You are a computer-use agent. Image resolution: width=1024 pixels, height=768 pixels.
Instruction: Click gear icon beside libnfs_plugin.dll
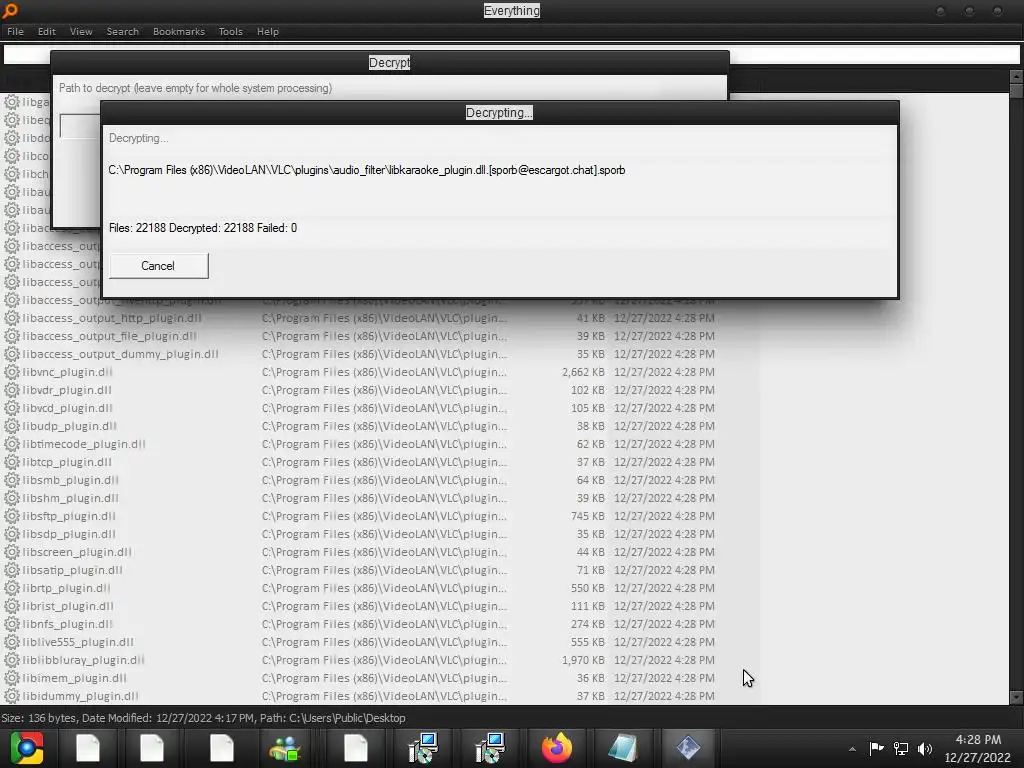pyautogui.click(x=12, y=624)
